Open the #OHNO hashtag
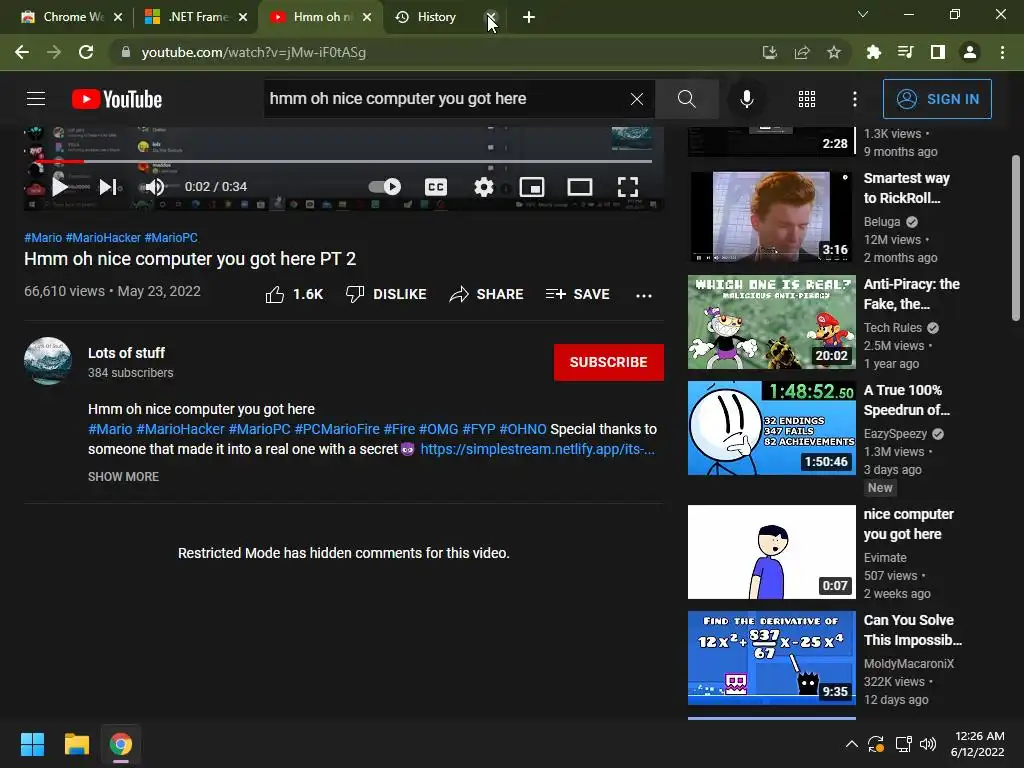 tap(523, 429)
